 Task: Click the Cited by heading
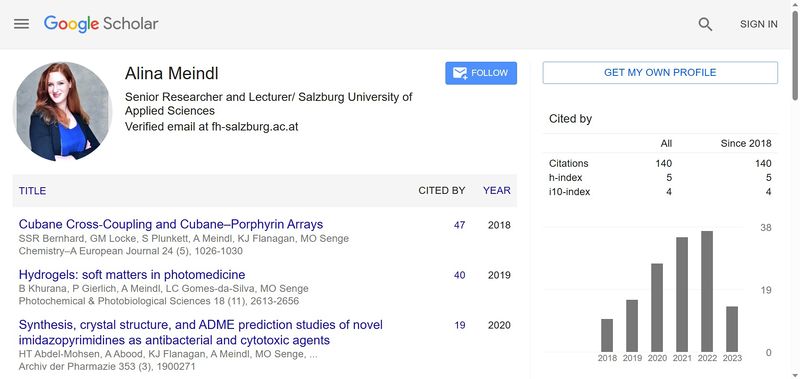coord(570,119)
